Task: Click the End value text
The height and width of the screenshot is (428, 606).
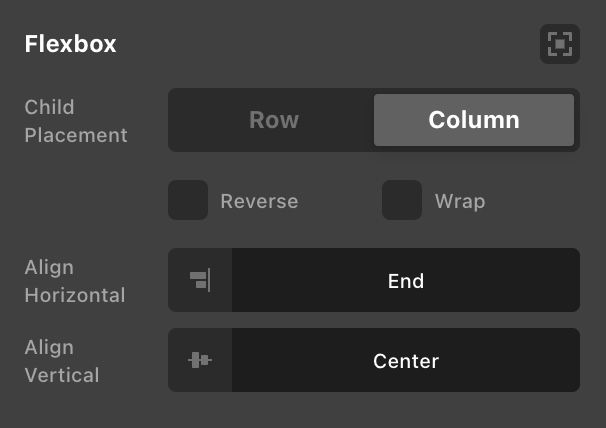Action: [x=406, y=281]
